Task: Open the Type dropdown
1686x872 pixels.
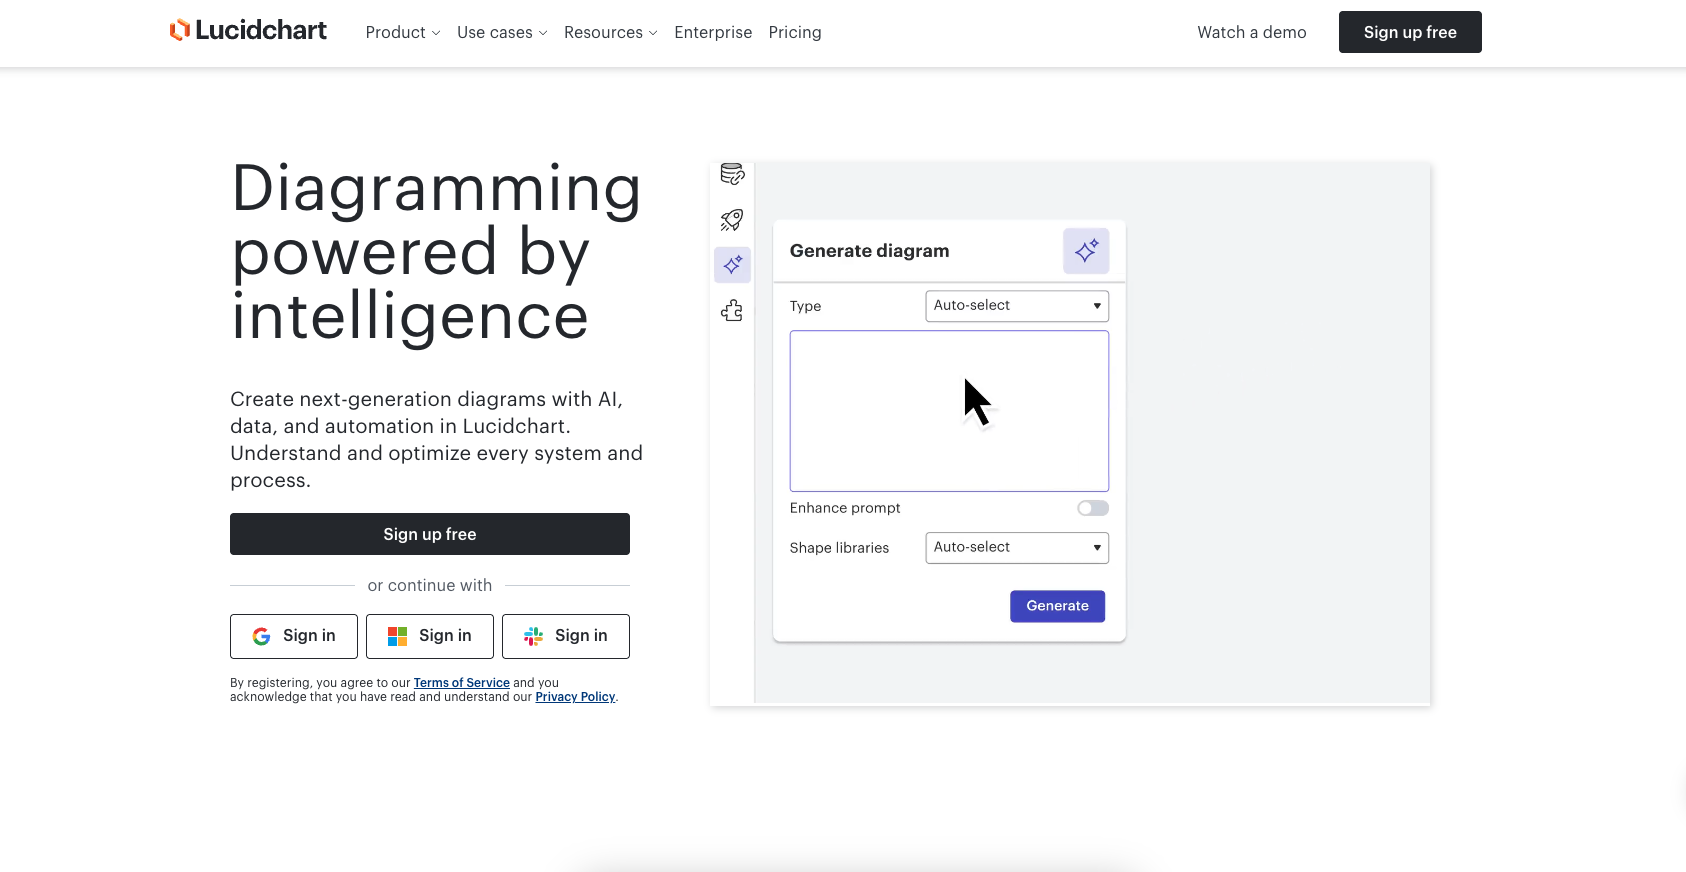Action: 1017,306
